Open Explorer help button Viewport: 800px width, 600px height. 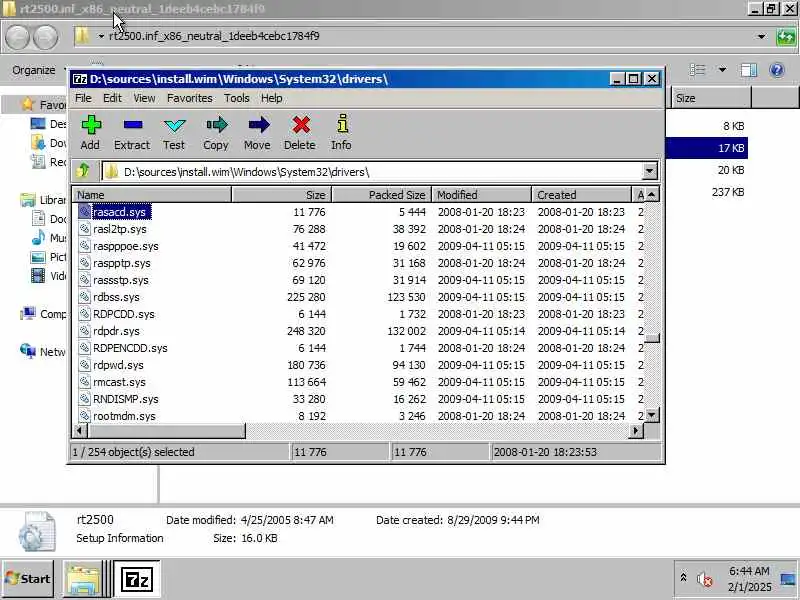tap(777, 70)
